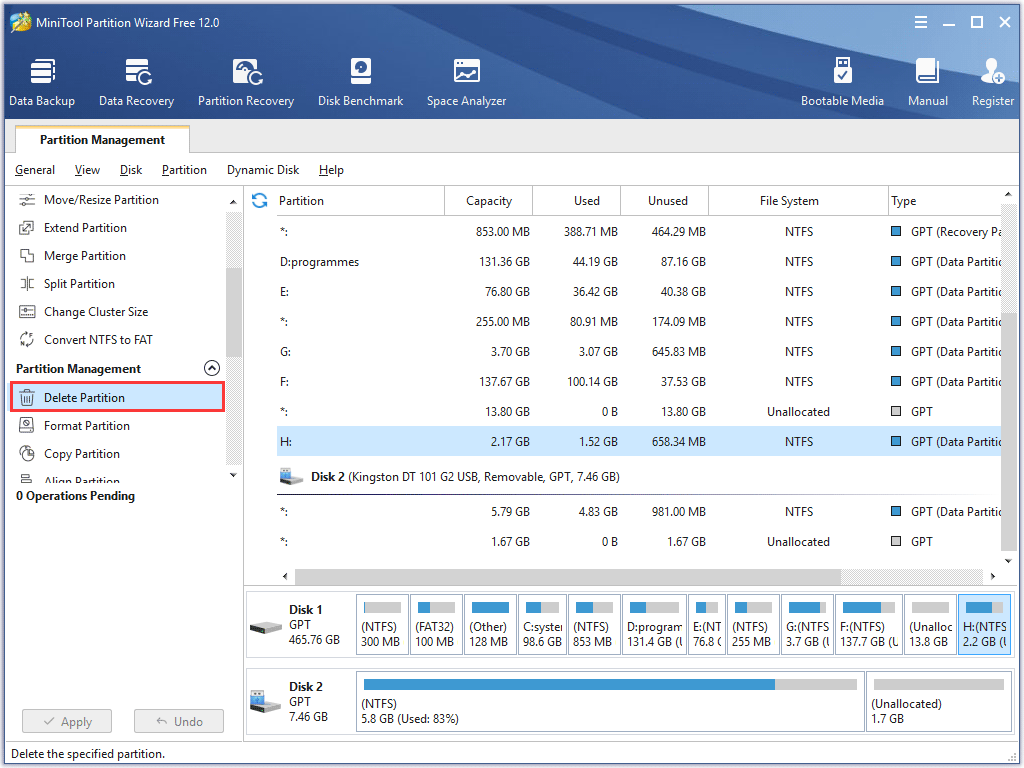The height and width of the screenshot is (768, 1024).
Task: Open the General menu
Action: (35, 170)
